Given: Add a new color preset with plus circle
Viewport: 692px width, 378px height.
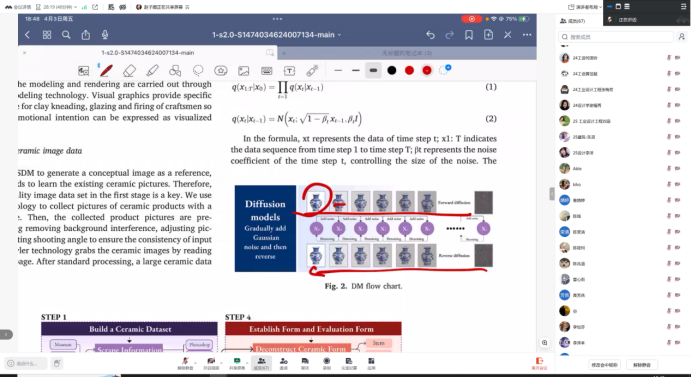Looking at the screenshot, I should click(x=445, y=70).
